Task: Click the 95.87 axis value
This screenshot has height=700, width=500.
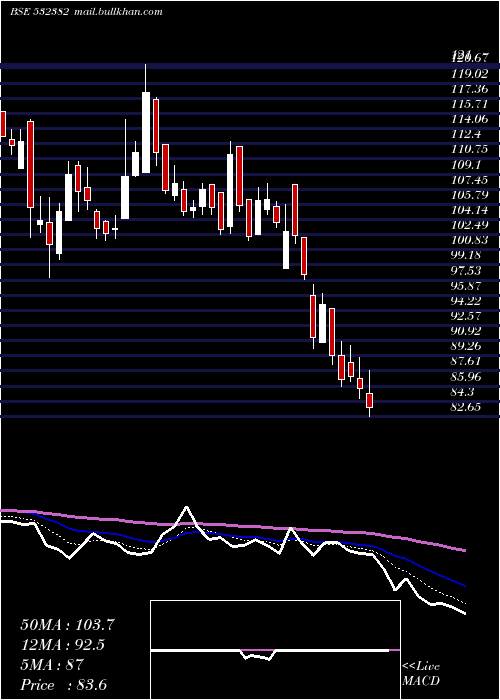Action: pos(466,286)
